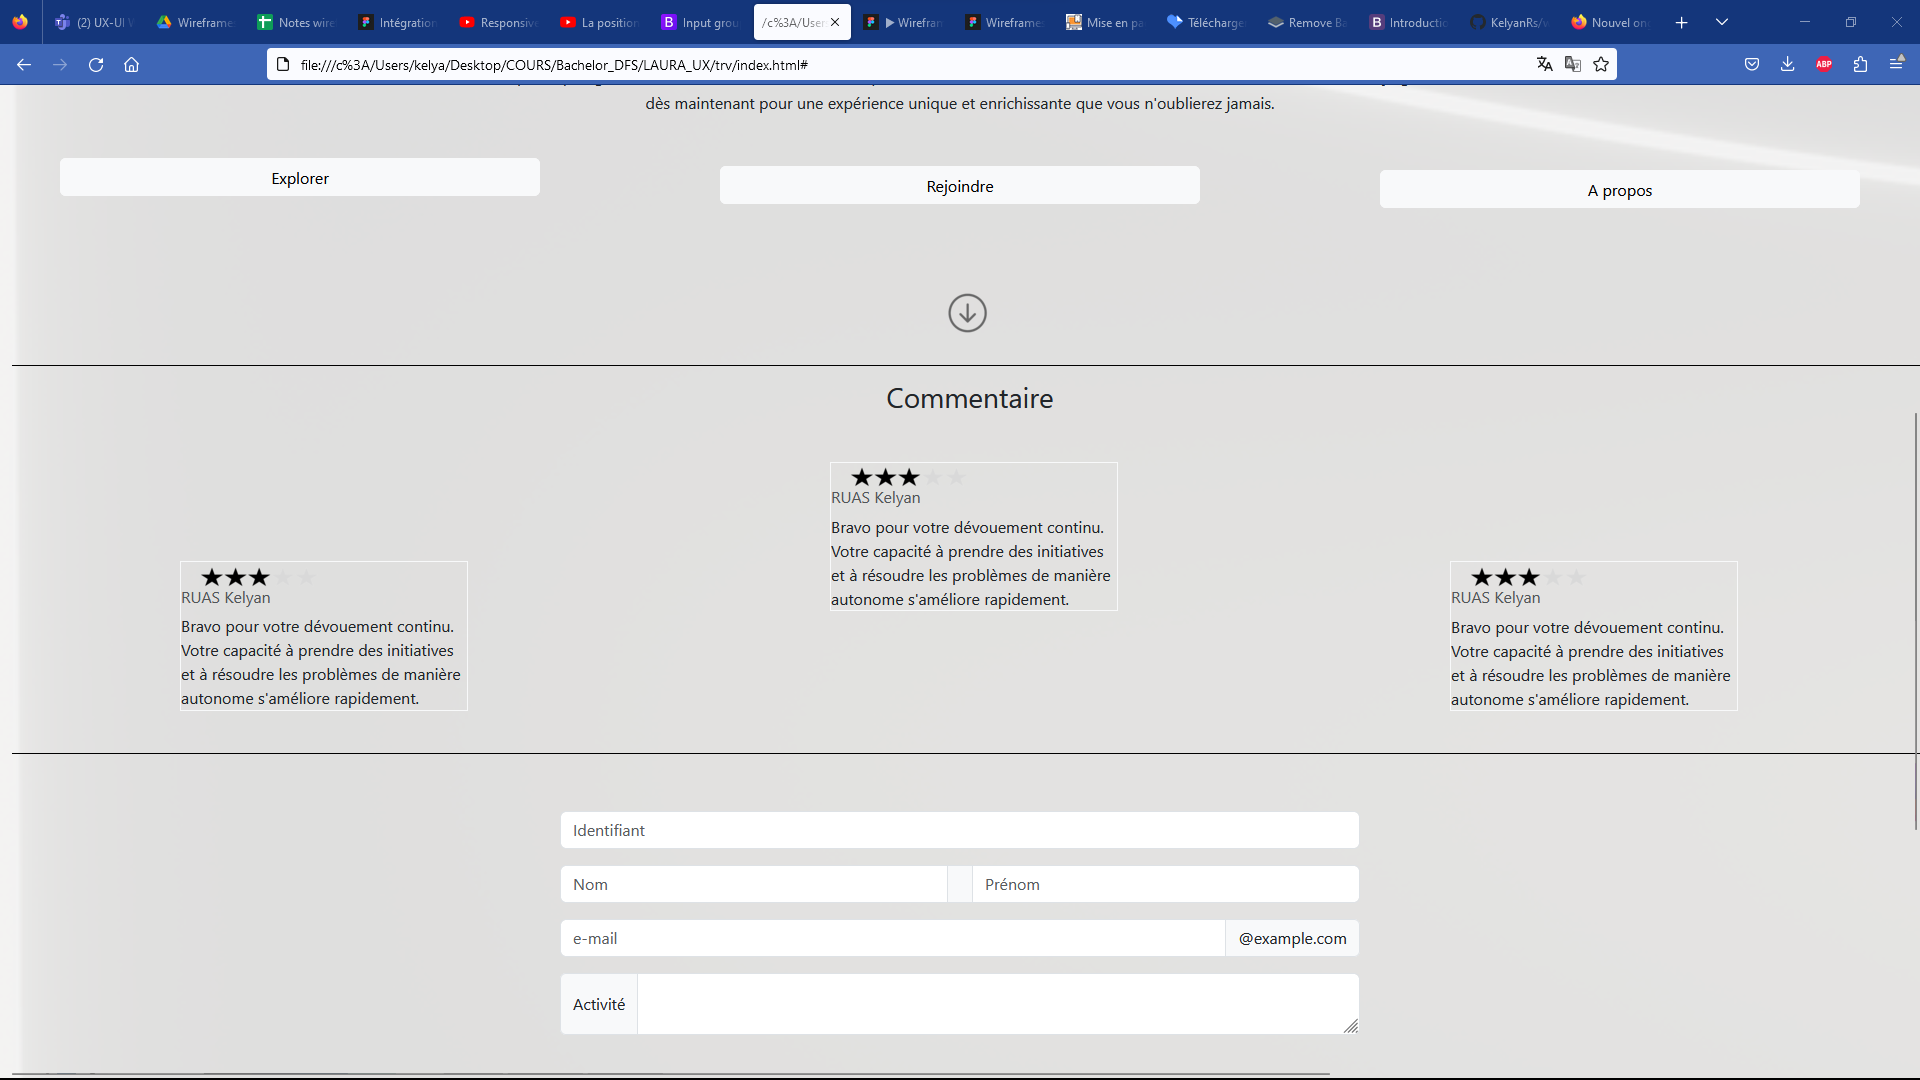
Task: Switch to the Intégration Figma tab
Action: (x=396, y=21)
